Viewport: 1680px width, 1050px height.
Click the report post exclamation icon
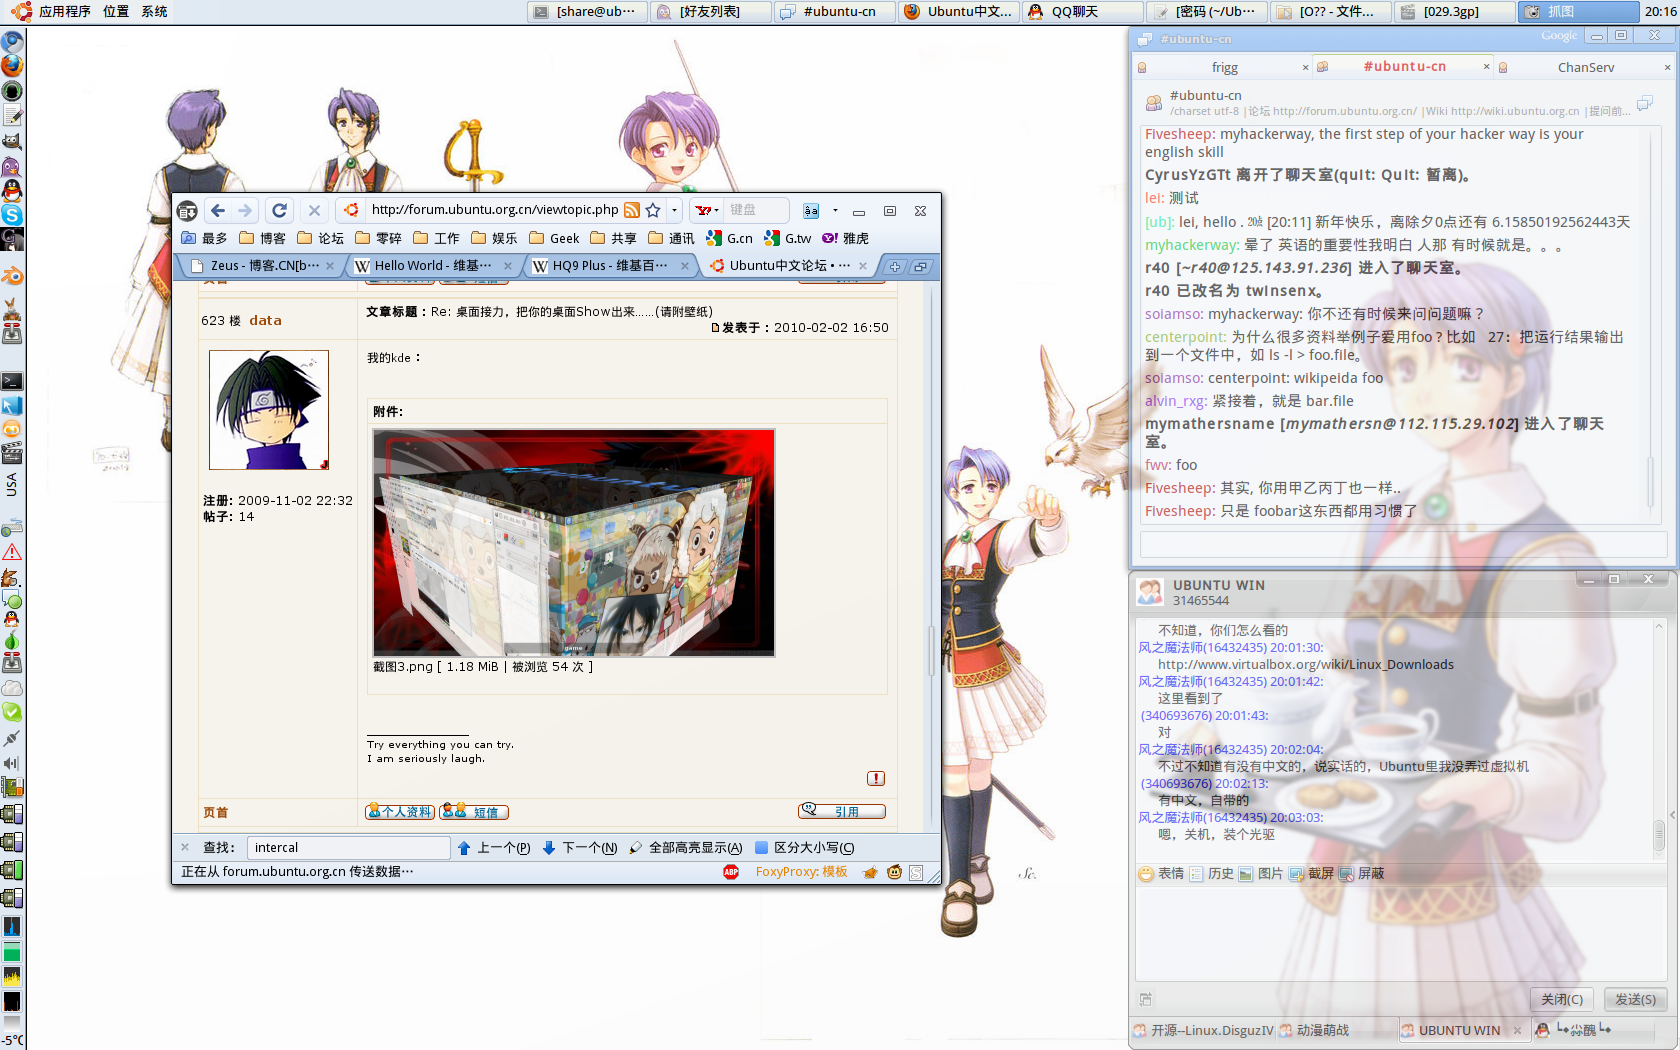click(876, 778)
